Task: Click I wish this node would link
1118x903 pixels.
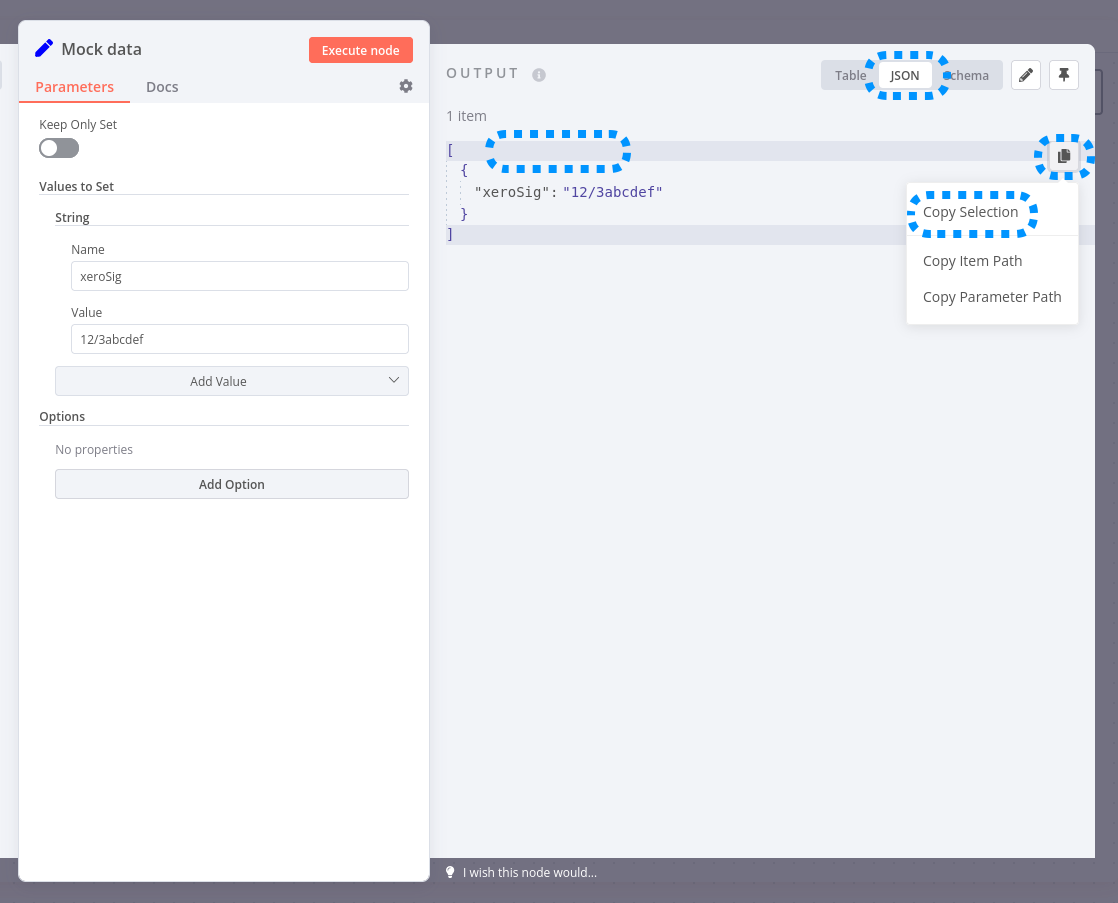Action: pyautogui.click(x=530, y=872)
